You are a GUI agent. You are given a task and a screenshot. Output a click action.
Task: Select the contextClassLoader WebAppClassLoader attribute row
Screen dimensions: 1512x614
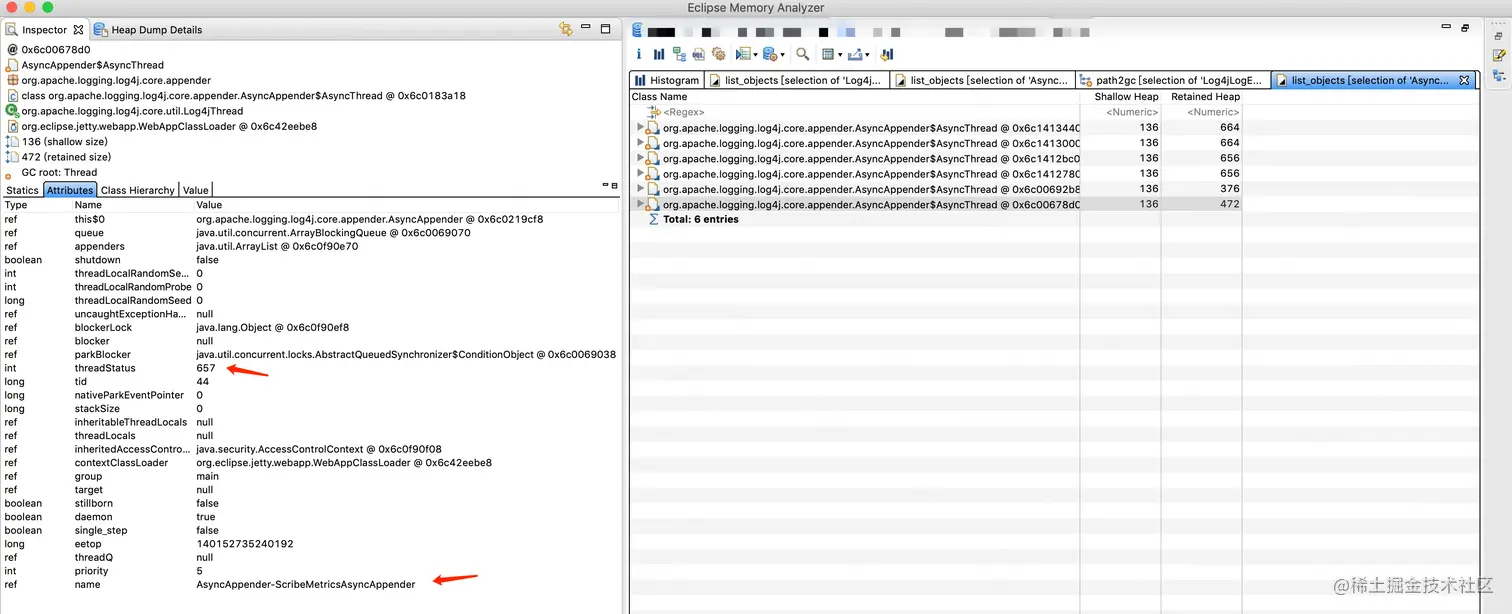[x=310, y=463]
